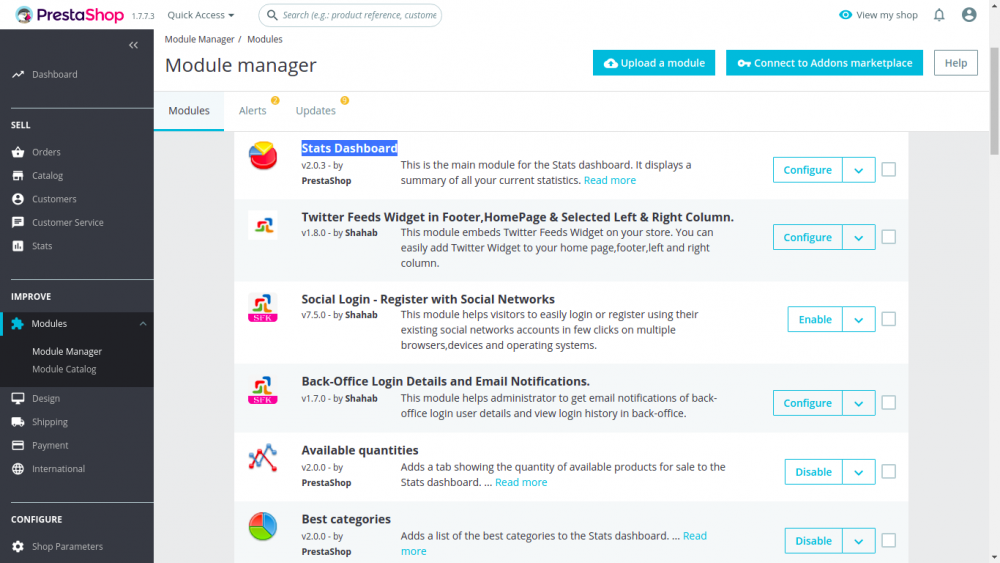Switch to the Alerts tab
The height and width of the screenshot is (563, 1000).
coord(253,110)
